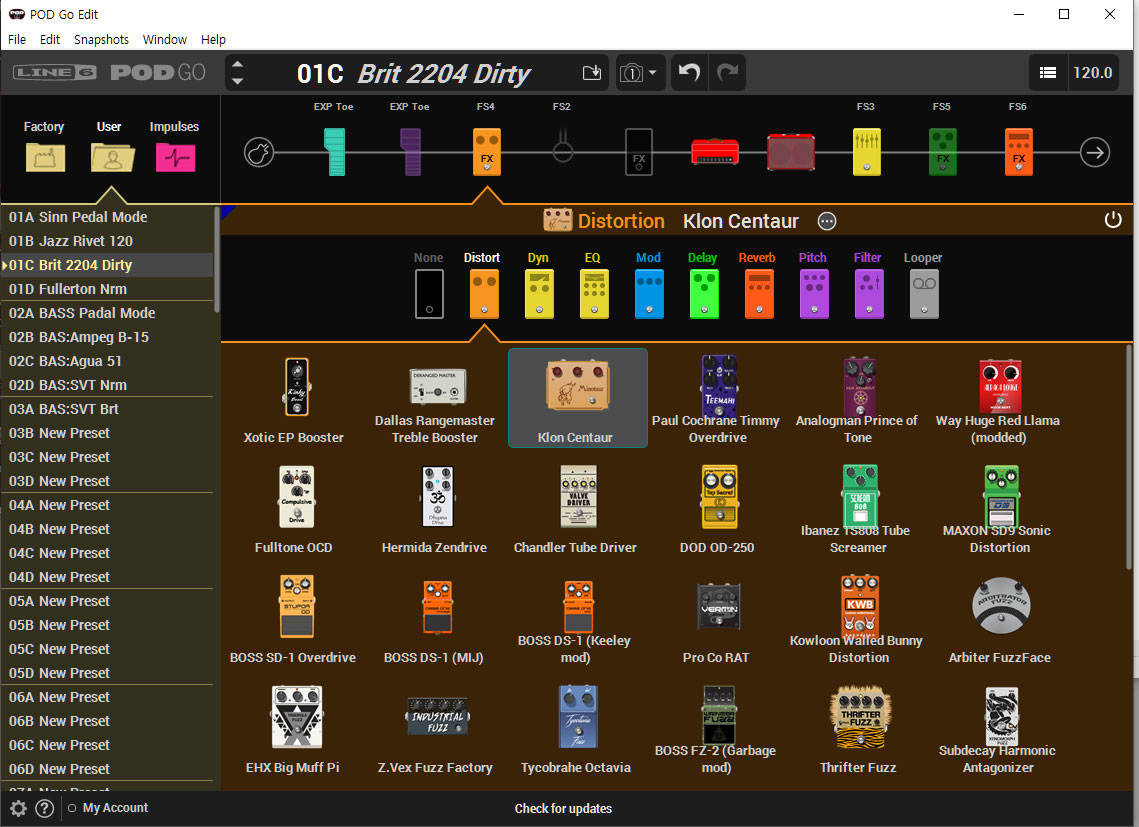Select the Tycobrahe Octavia pedal

pos(575,730)
